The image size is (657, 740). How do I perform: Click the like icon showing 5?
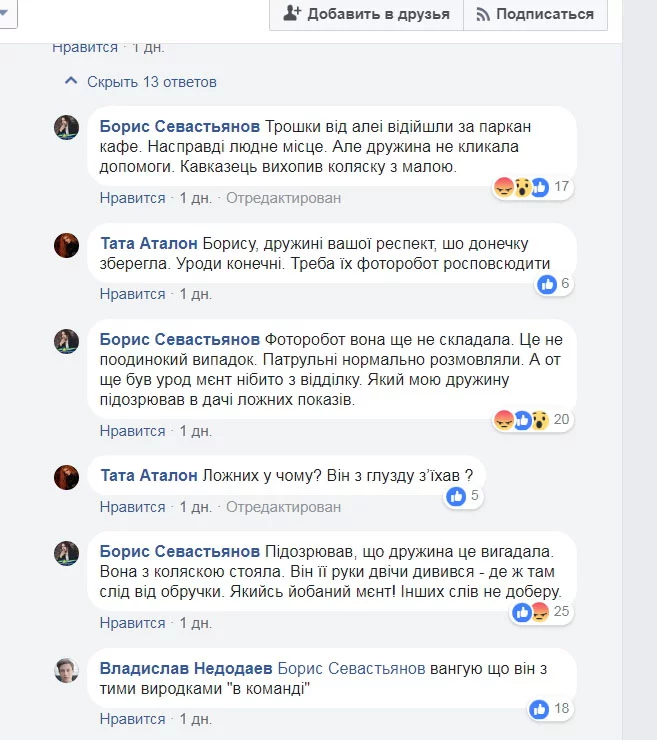tap(457, 496)
